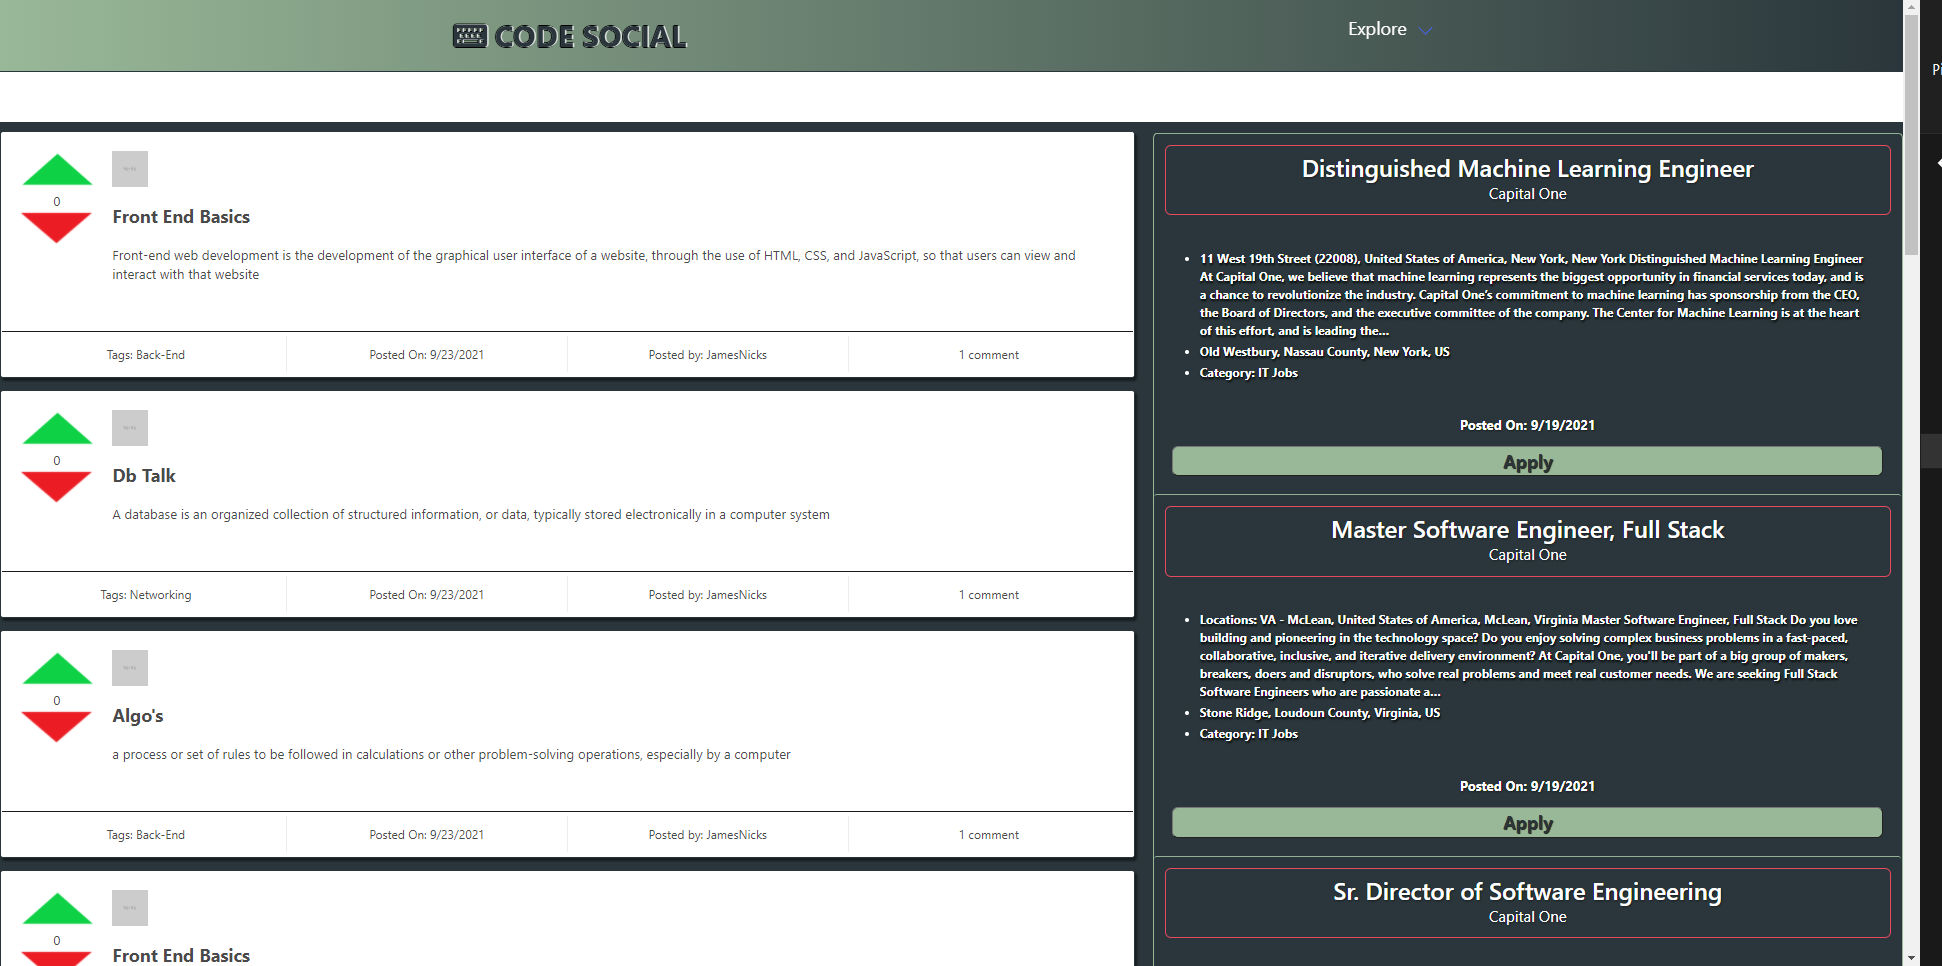Open the first Front End Basics post title
Viewport: 1942px width, 966px height.
pos(181,217)
